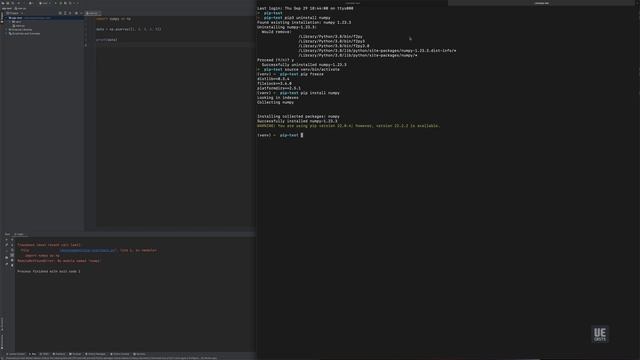
Task: Open the Python Console tool window button
Action: [120, 354]
